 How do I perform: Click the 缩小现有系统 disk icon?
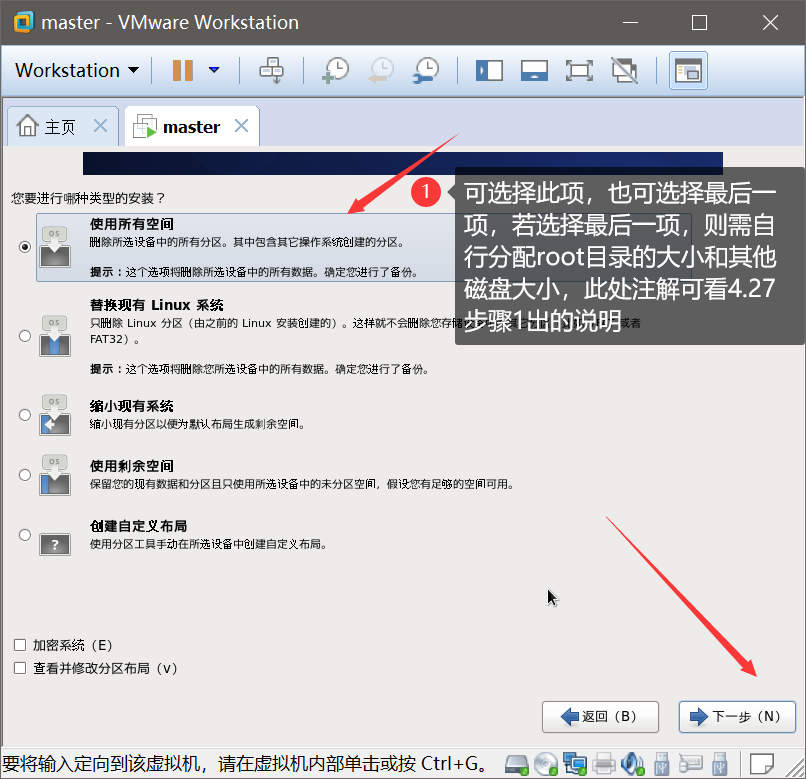[55, 415]
